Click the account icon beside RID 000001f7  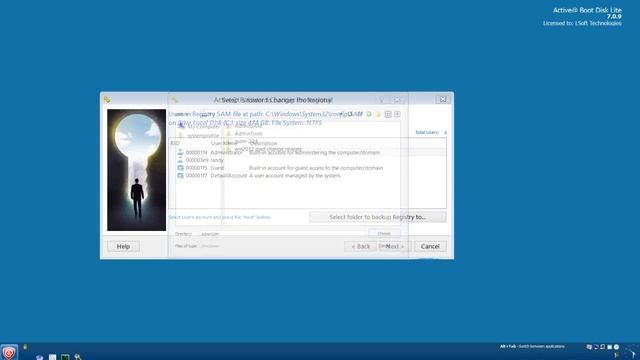point(180,176)
